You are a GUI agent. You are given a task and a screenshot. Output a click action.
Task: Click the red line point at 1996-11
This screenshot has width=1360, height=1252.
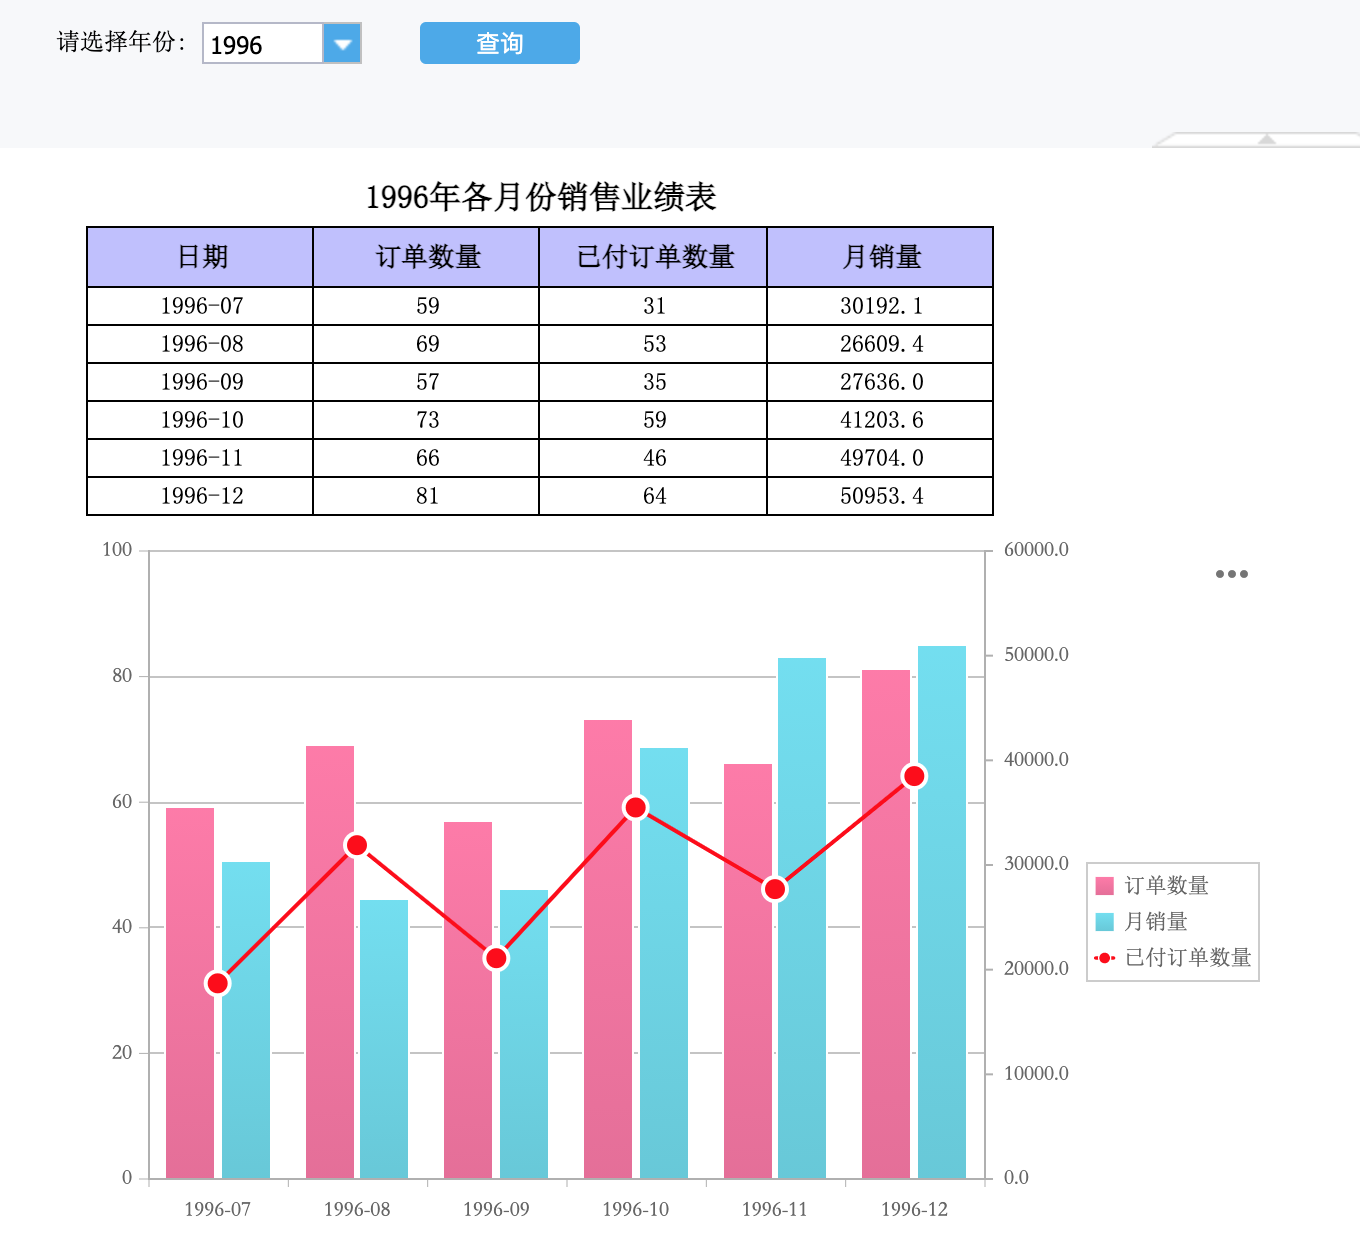[775, 889]
